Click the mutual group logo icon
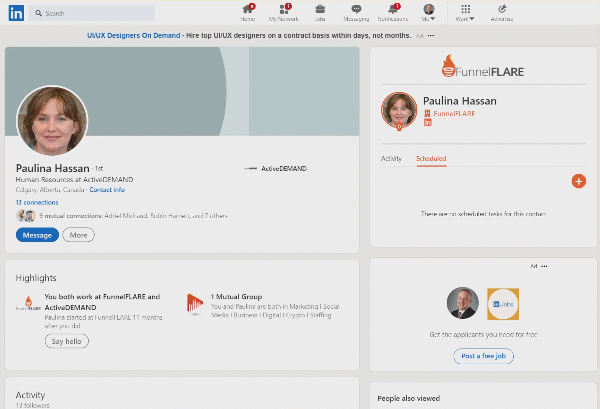 [x=195, y=304]
